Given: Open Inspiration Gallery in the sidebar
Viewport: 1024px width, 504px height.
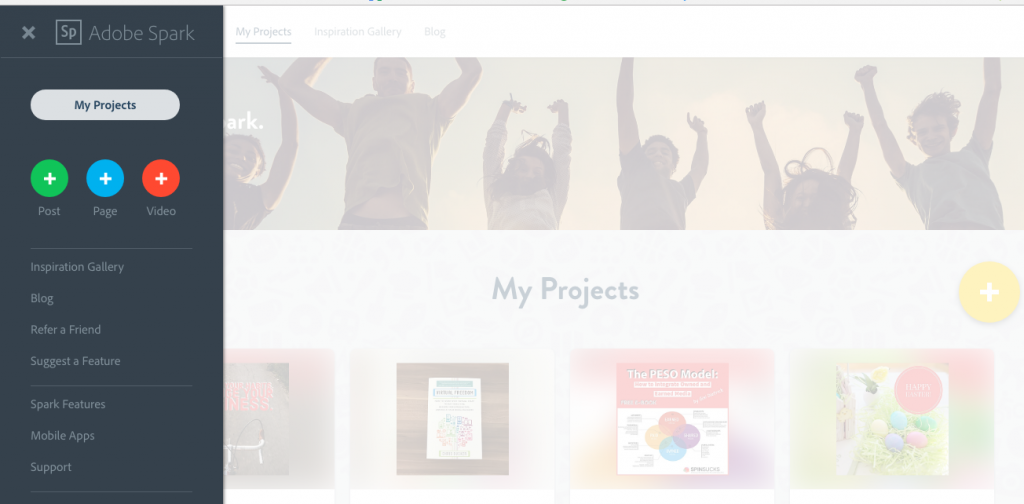Looking at the screenshot, I should (x=77, y=267).
